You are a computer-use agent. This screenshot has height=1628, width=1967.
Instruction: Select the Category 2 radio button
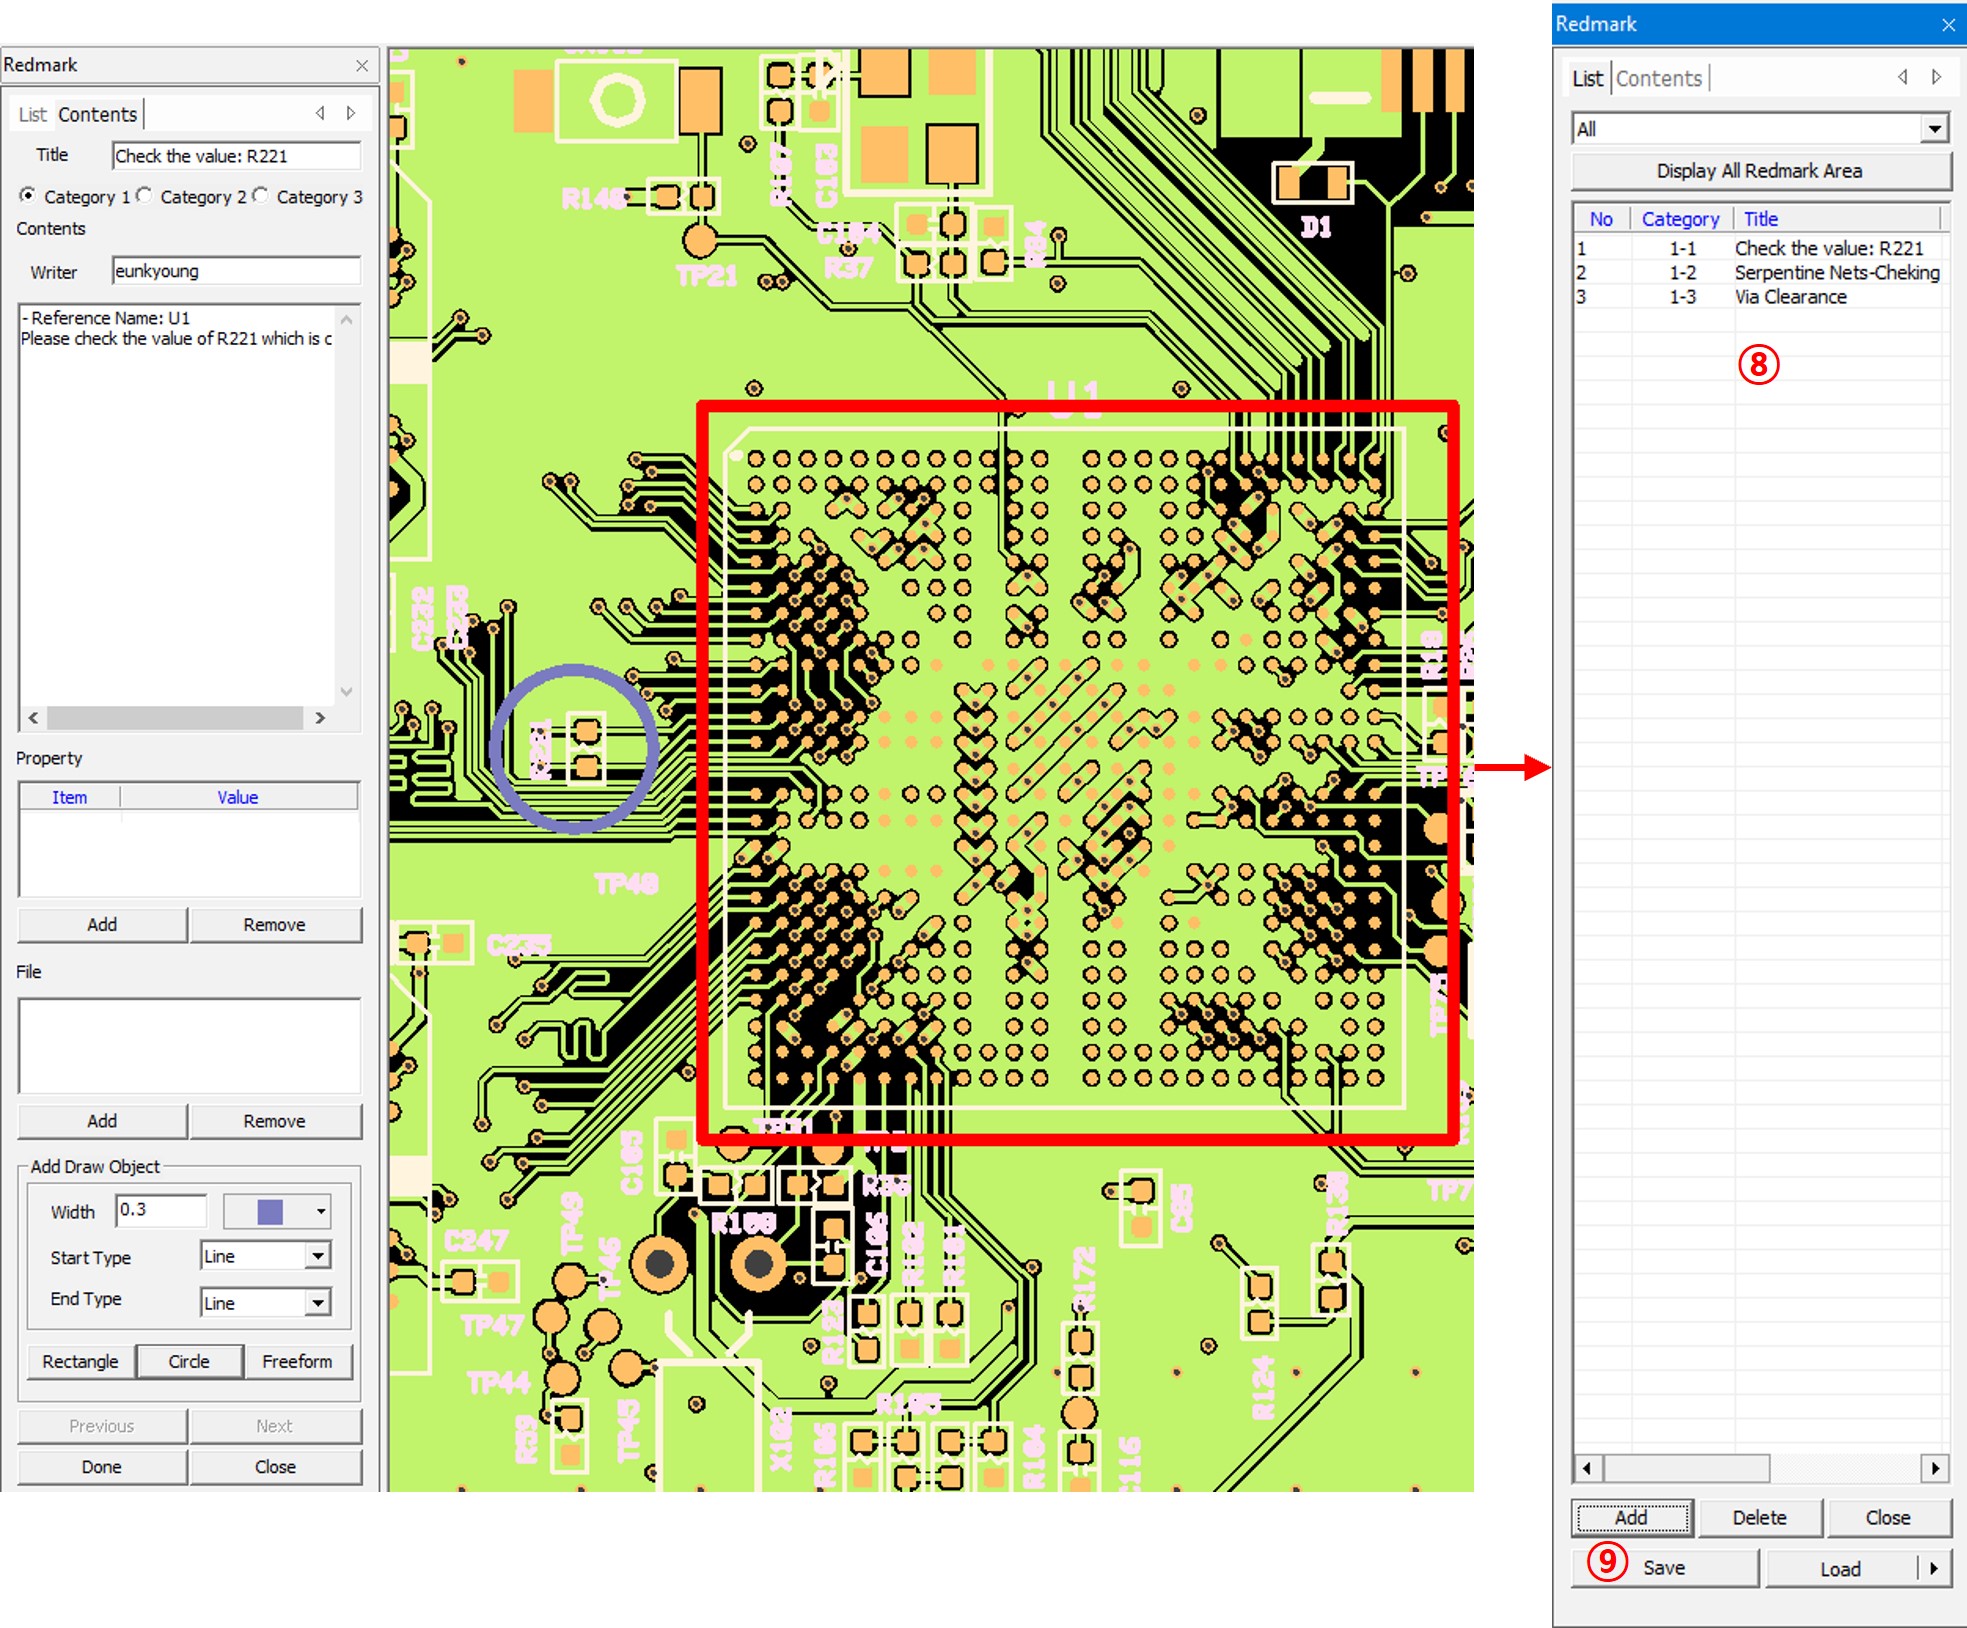[x=144, y=195]
